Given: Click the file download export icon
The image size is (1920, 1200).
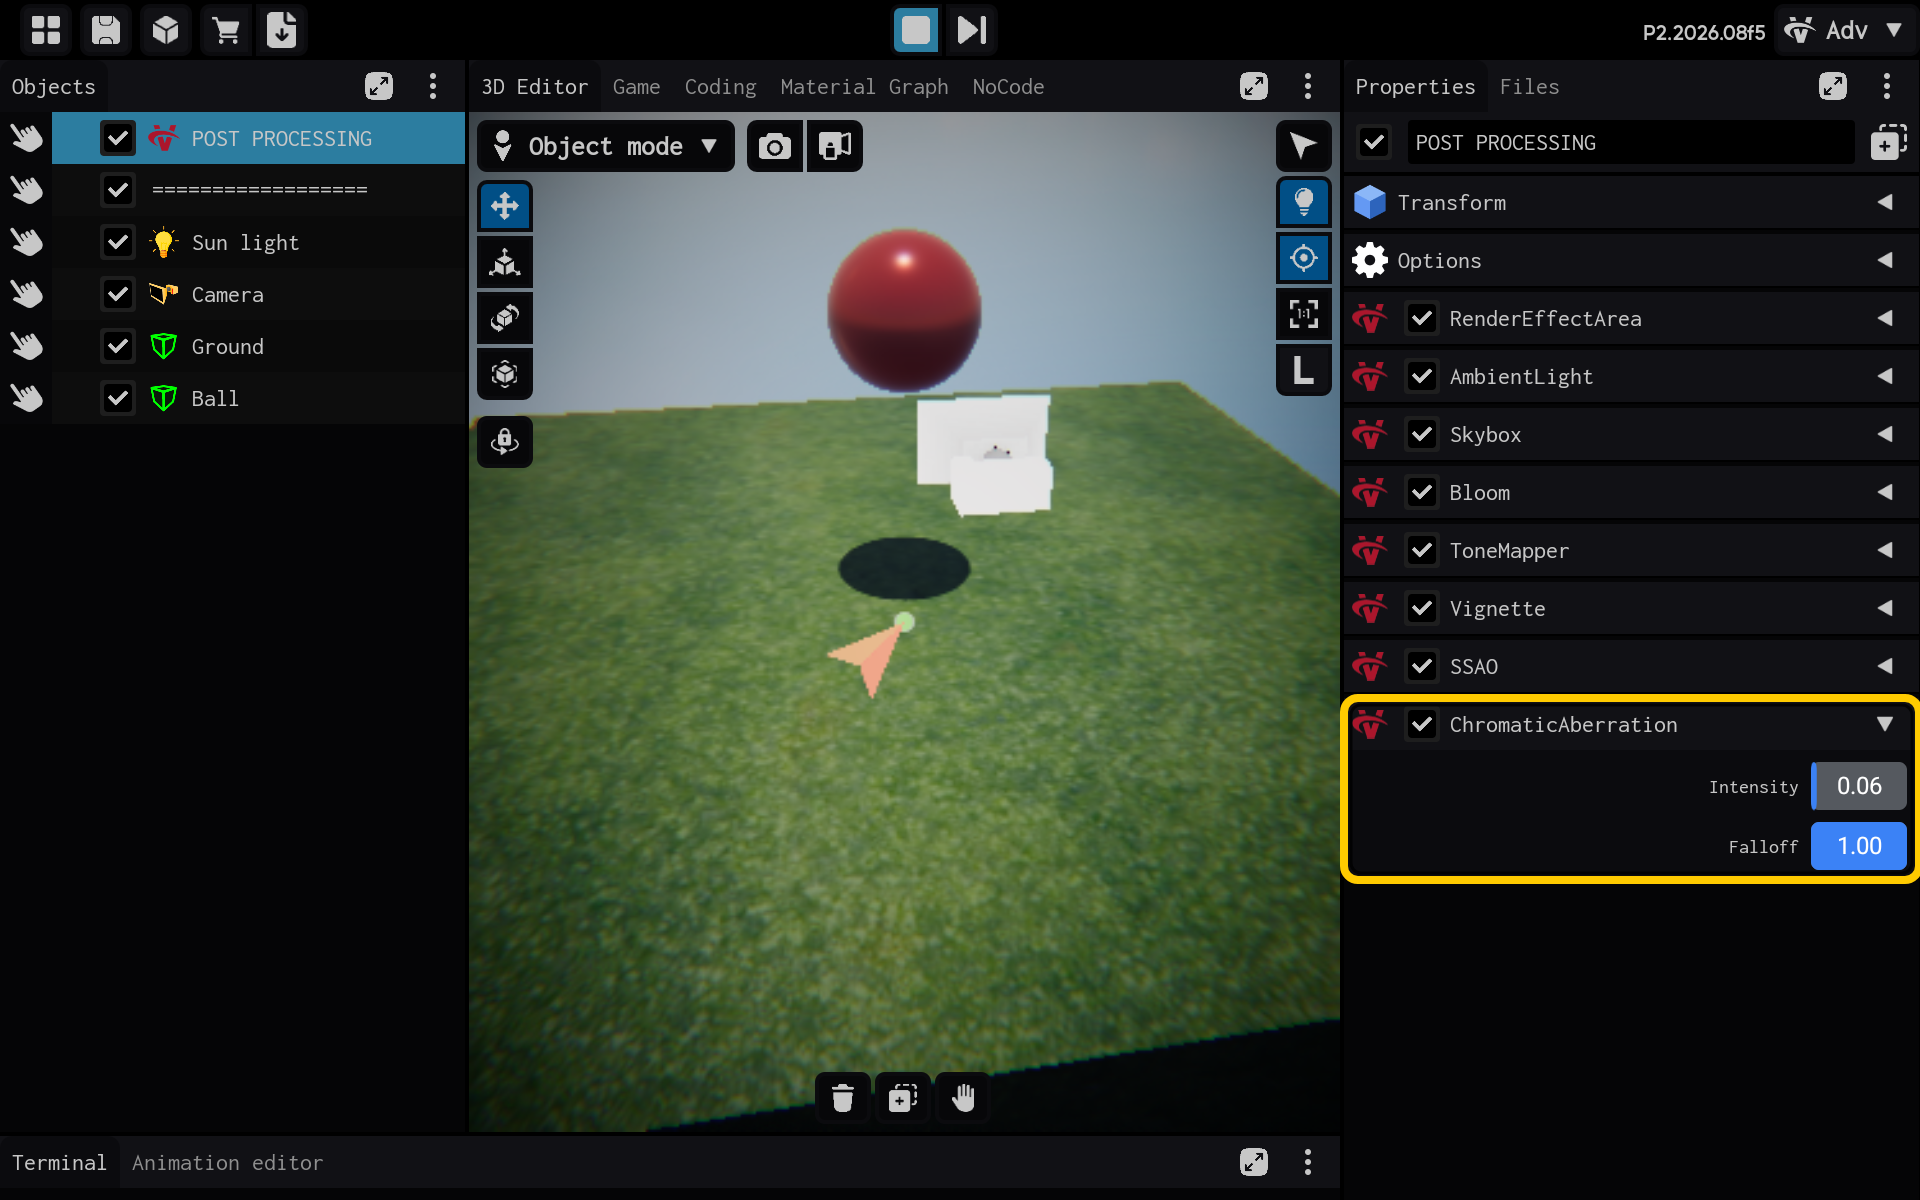Looking at the screenshot, I should point(282,30).
